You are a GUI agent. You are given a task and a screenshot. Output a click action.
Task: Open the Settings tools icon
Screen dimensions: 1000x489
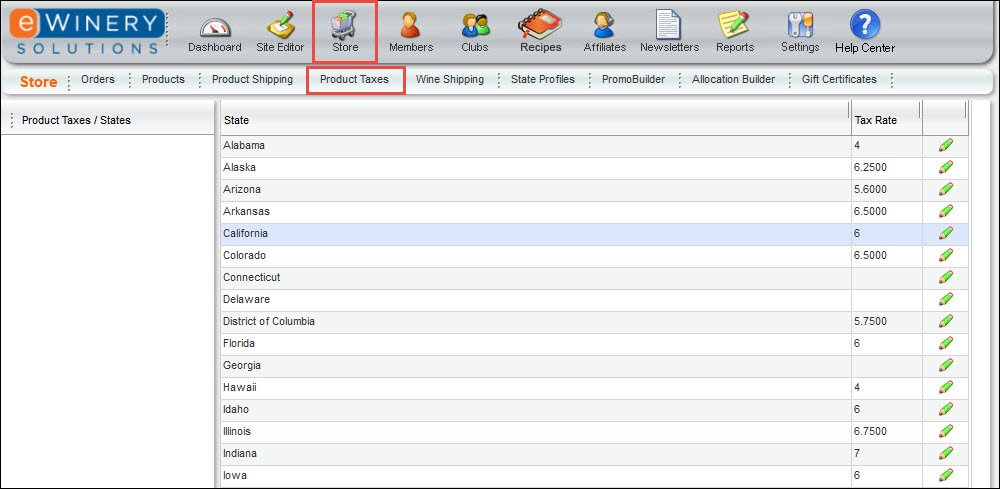click(x=800, y=27)
